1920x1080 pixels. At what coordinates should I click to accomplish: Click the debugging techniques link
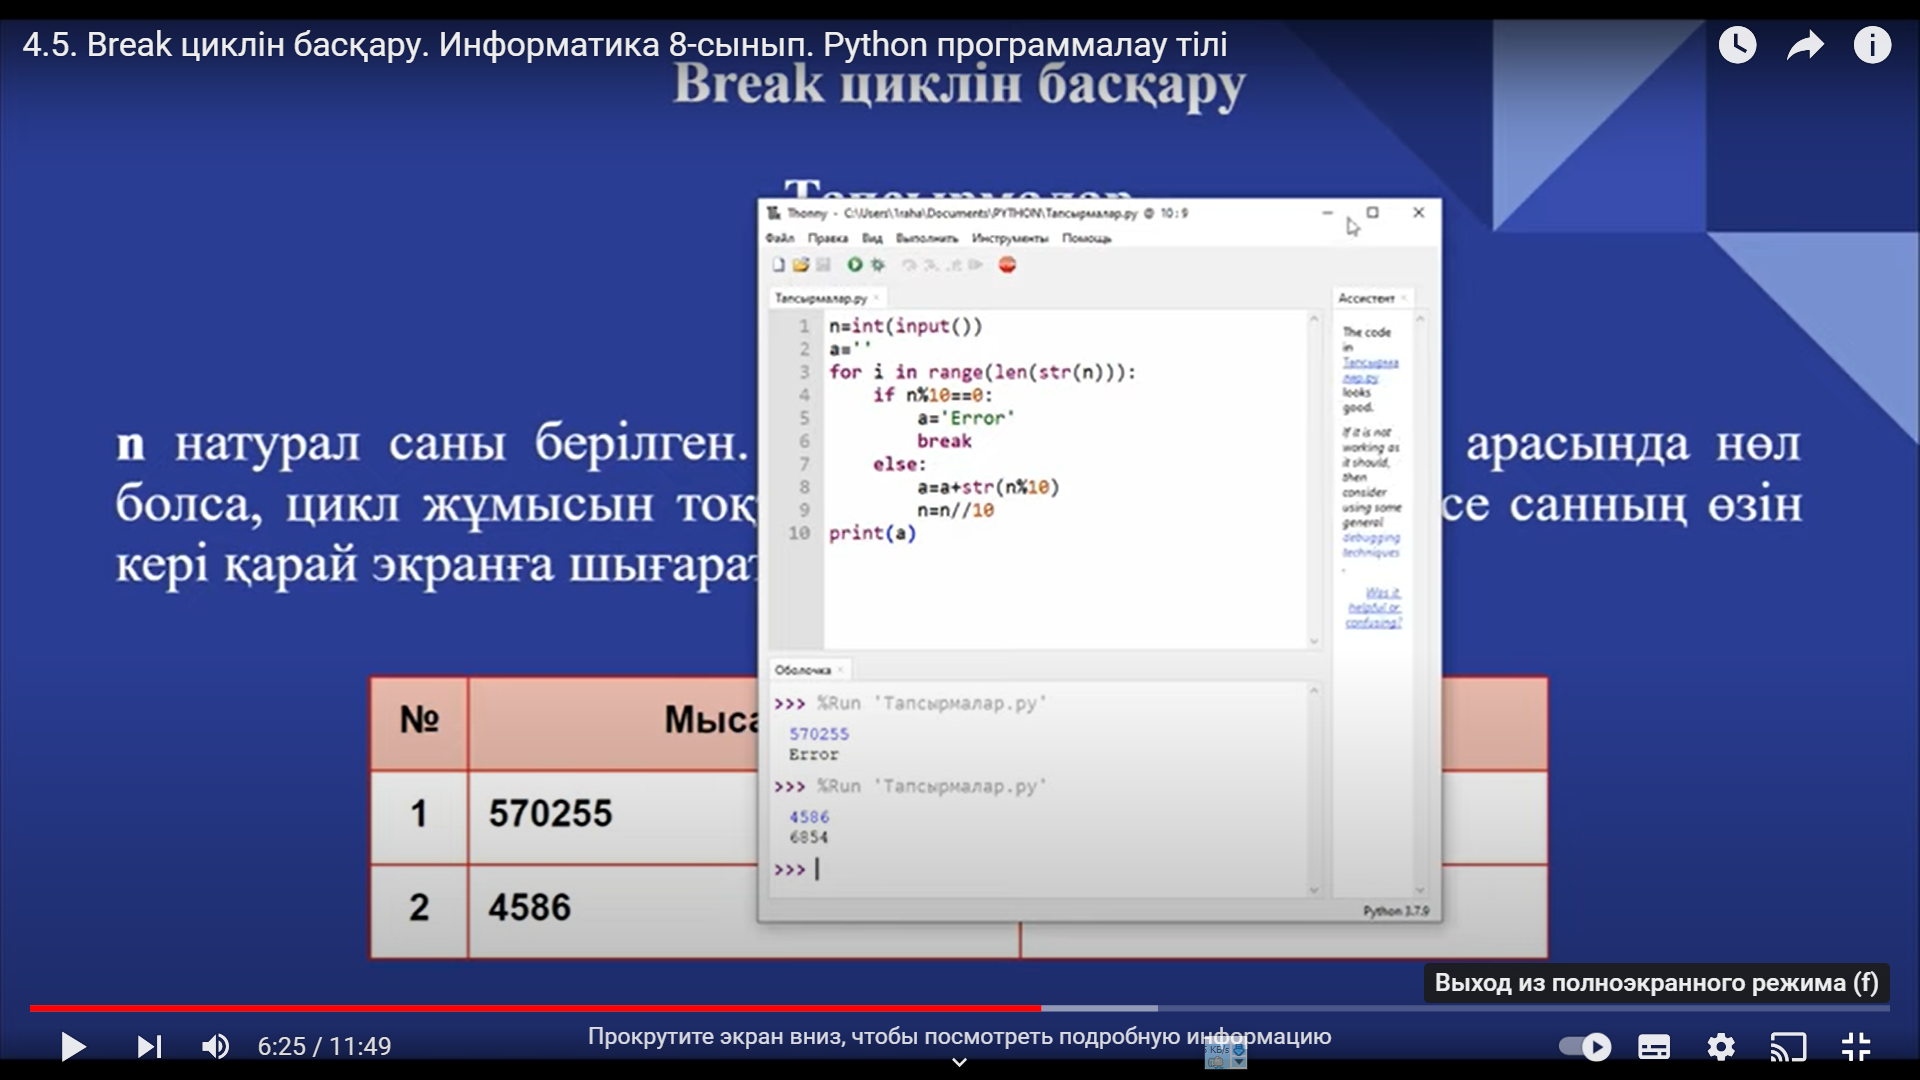coord(1371,545)
